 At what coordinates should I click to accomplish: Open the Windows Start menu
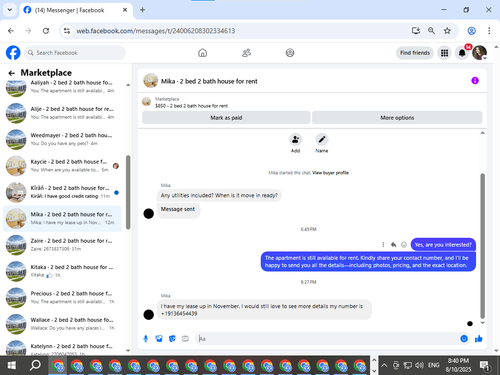point(11,365)
